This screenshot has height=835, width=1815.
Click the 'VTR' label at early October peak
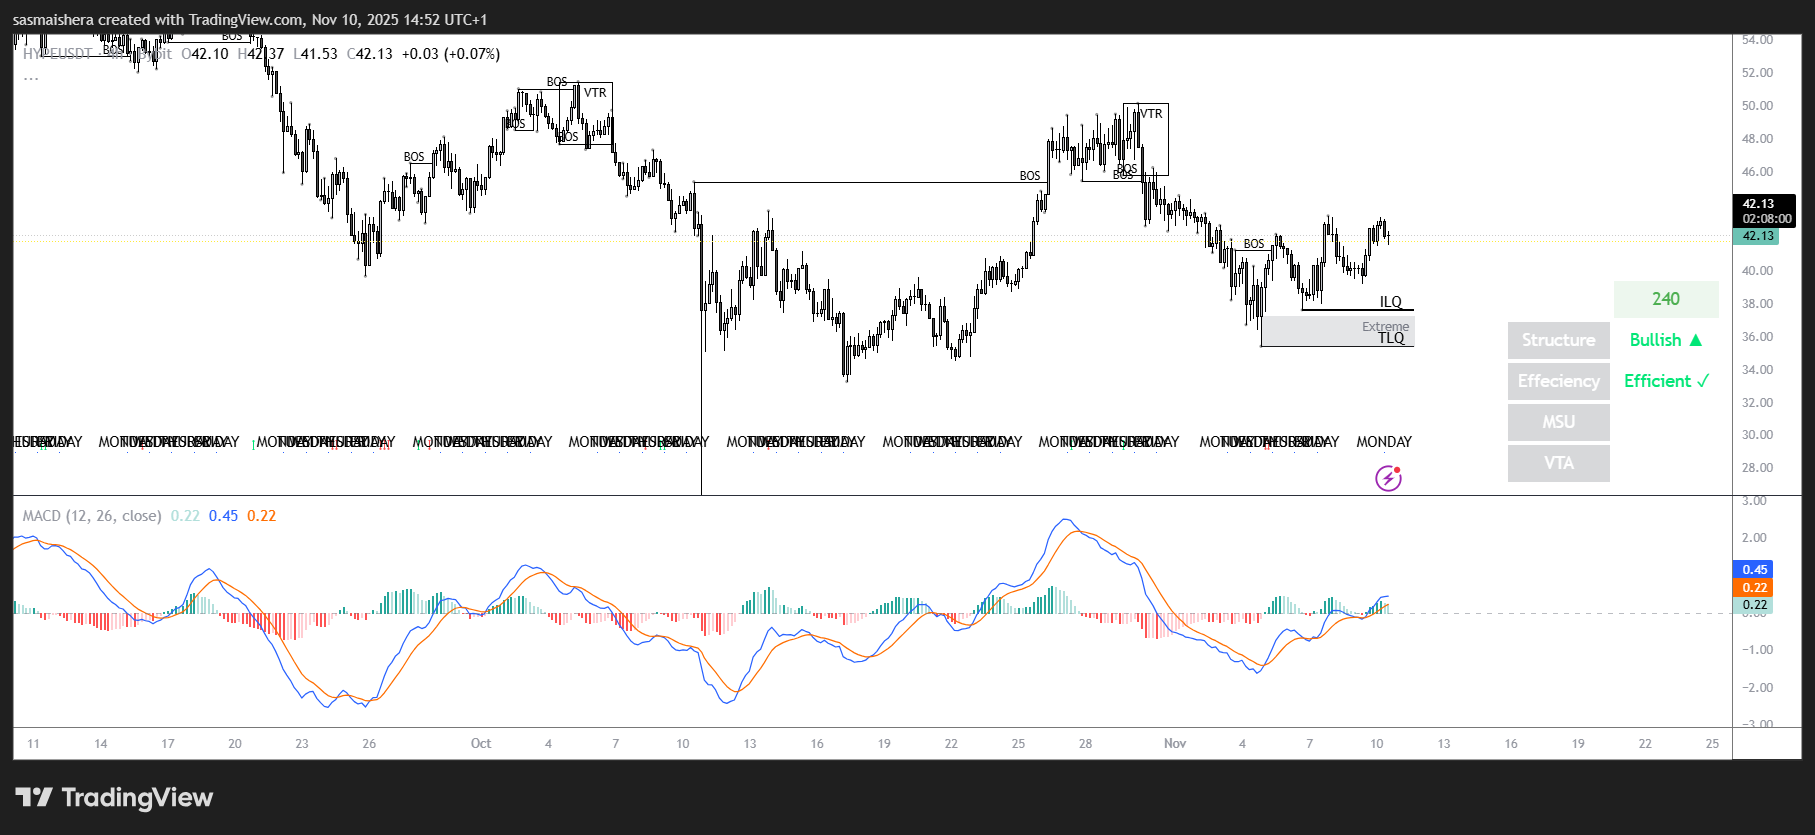pos(595,93)
